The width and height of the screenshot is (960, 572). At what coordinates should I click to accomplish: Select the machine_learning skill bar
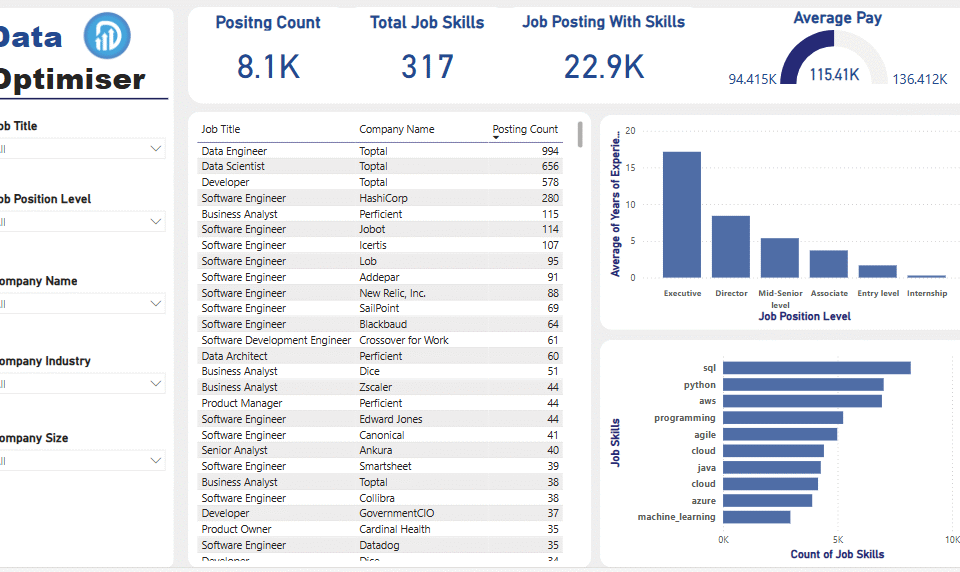[756, 517]
